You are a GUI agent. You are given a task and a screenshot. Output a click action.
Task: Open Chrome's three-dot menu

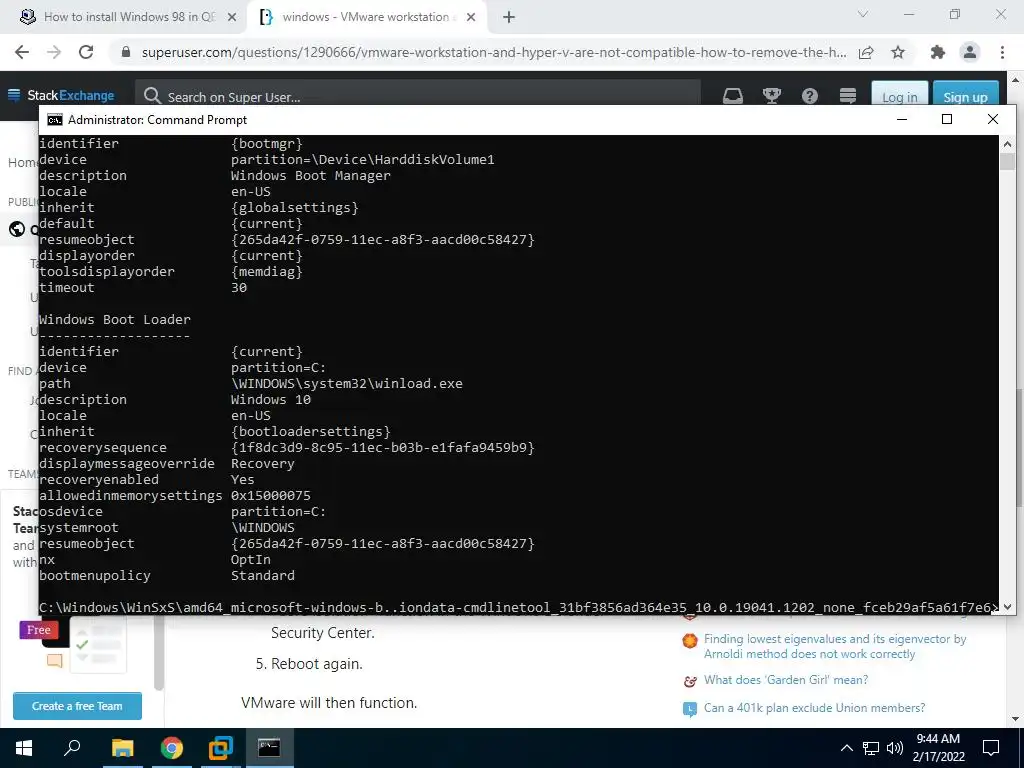click(1002, 52)
